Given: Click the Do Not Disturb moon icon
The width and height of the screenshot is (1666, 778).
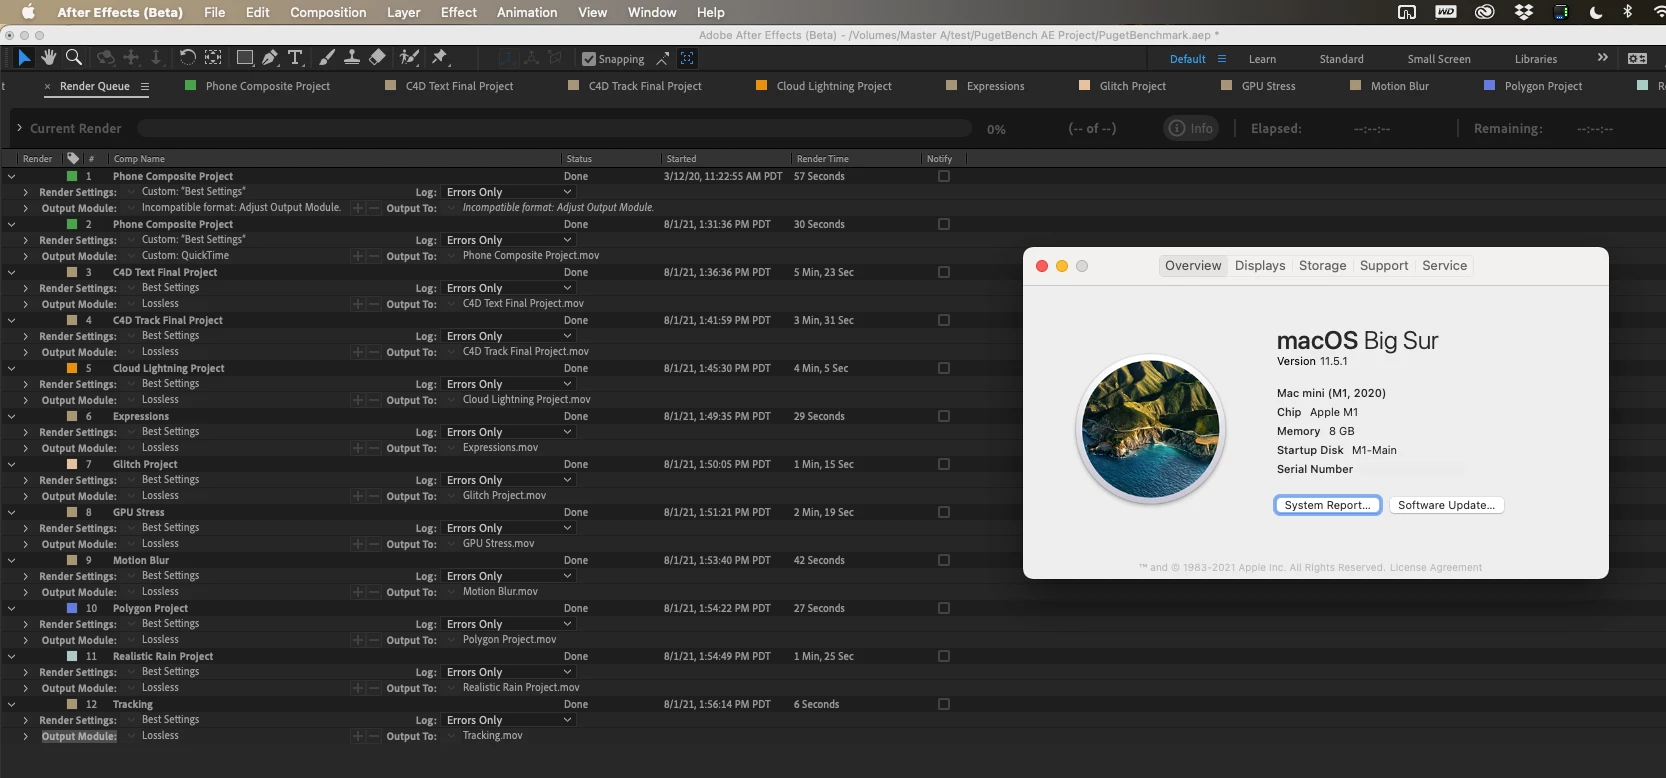Looking at the screenshot, I should [1596, 12].
